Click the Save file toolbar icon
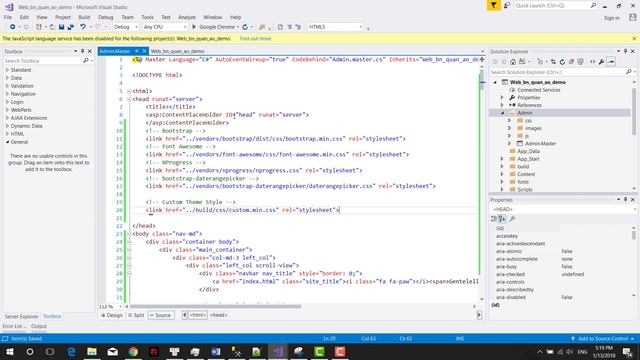The image size is (640, 360). tap(61, 27)
